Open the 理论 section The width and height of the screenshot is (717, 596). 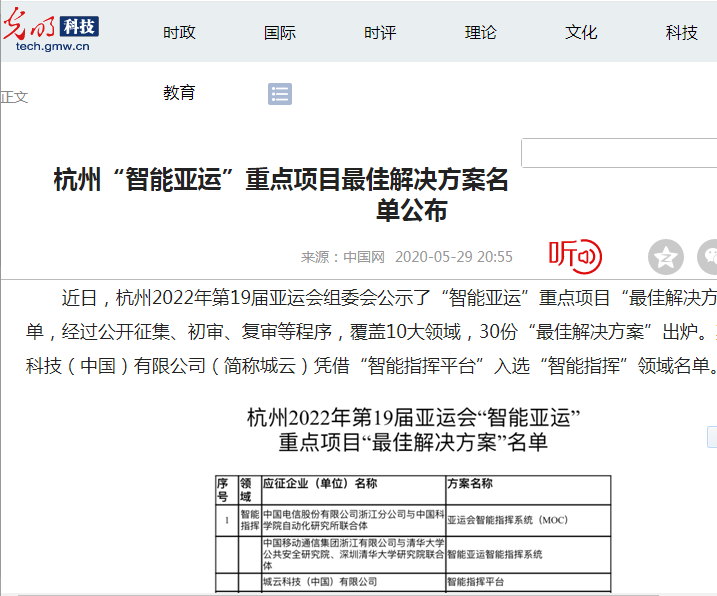[481, 32]
